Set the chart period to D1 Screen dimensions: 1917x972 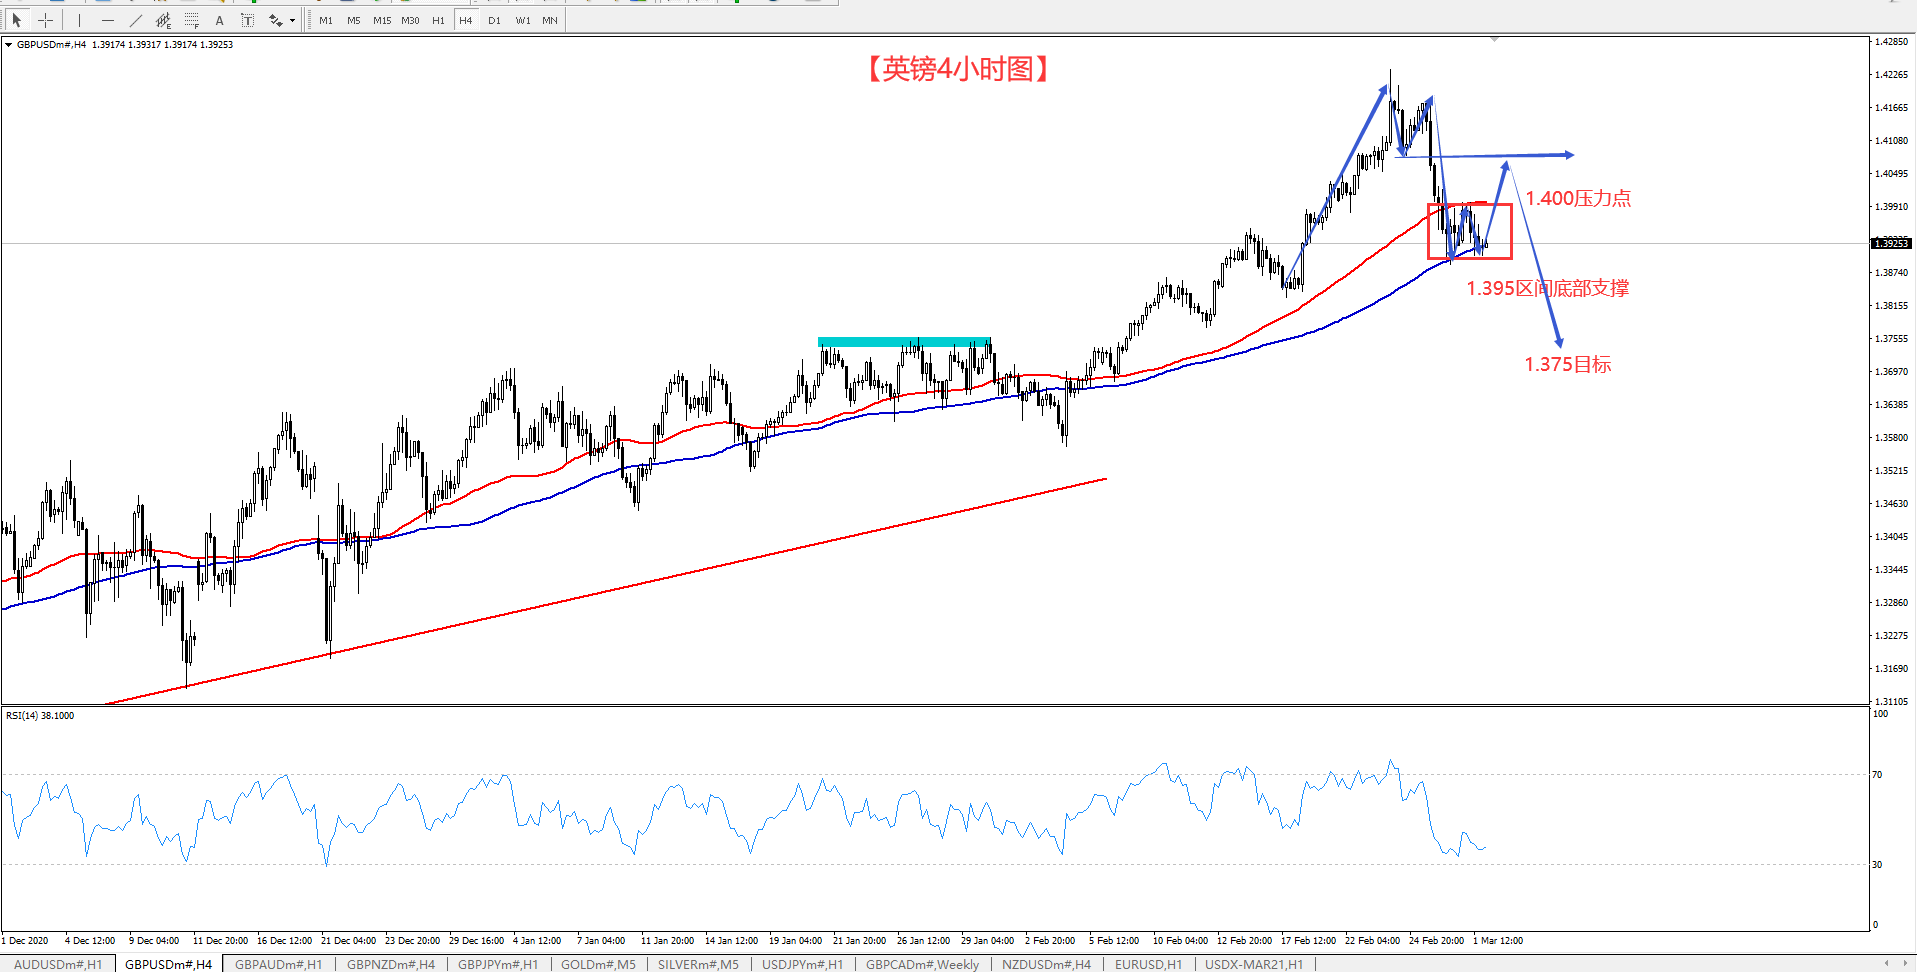click(x=494, y=20)
